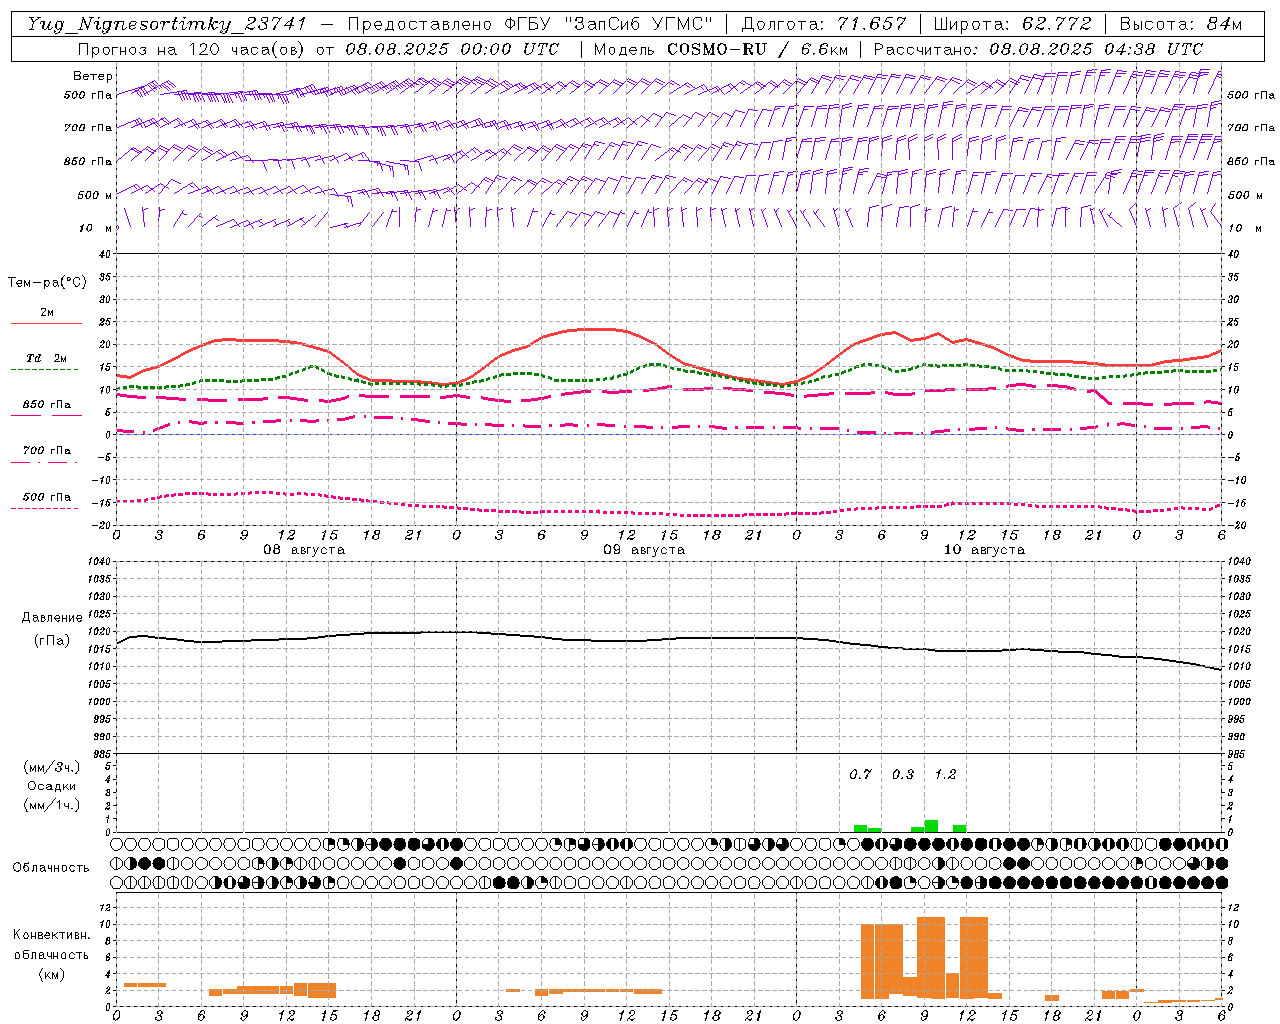Click the forecast start 08.08.2025 00:00 UTC
The height and width of the screenshot is (1024, 1280).
coord(452,49)
